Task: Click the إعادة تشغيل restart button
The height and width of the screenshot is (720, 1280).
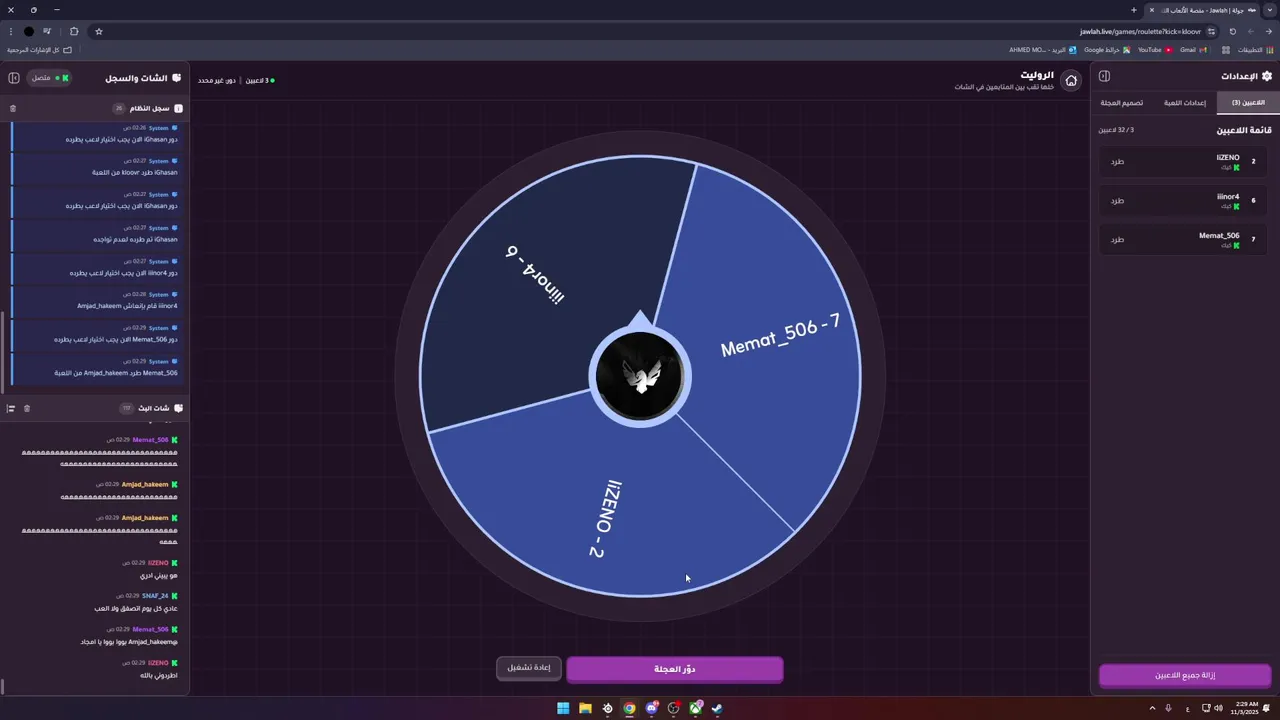Action: (x=529, y=668)
